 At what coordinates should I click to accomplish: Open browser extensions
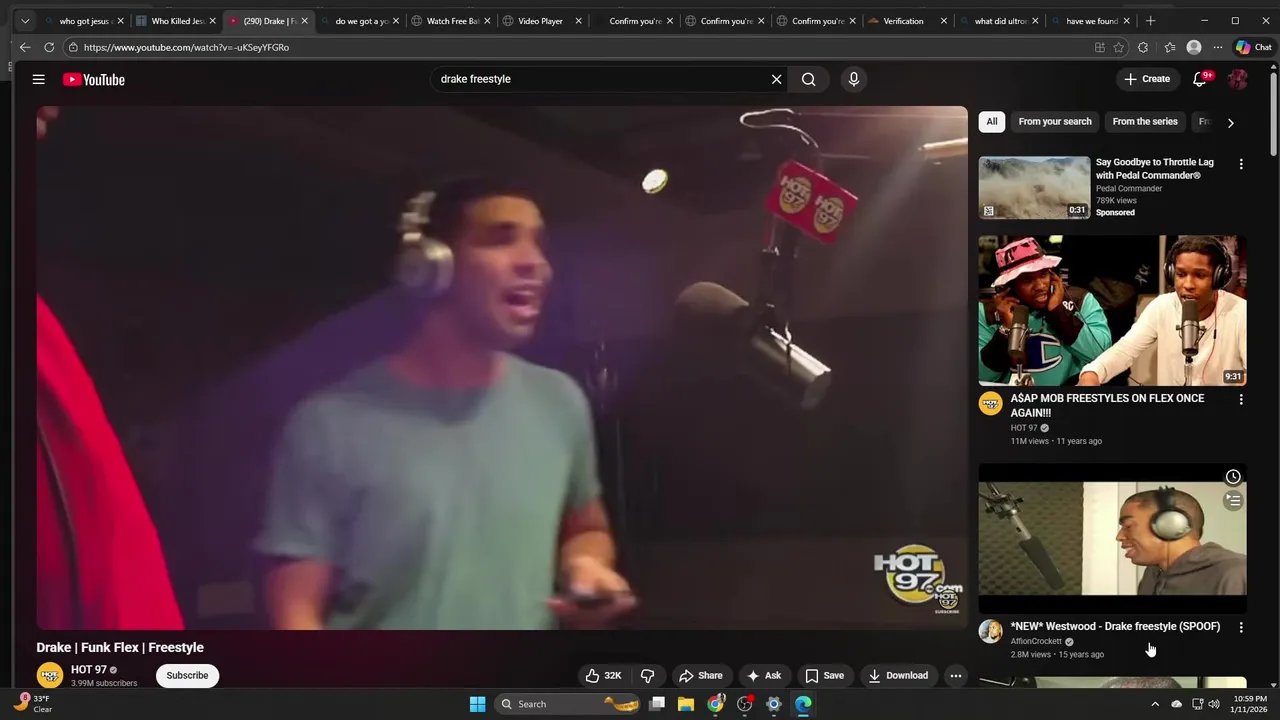pos(1143,47)
